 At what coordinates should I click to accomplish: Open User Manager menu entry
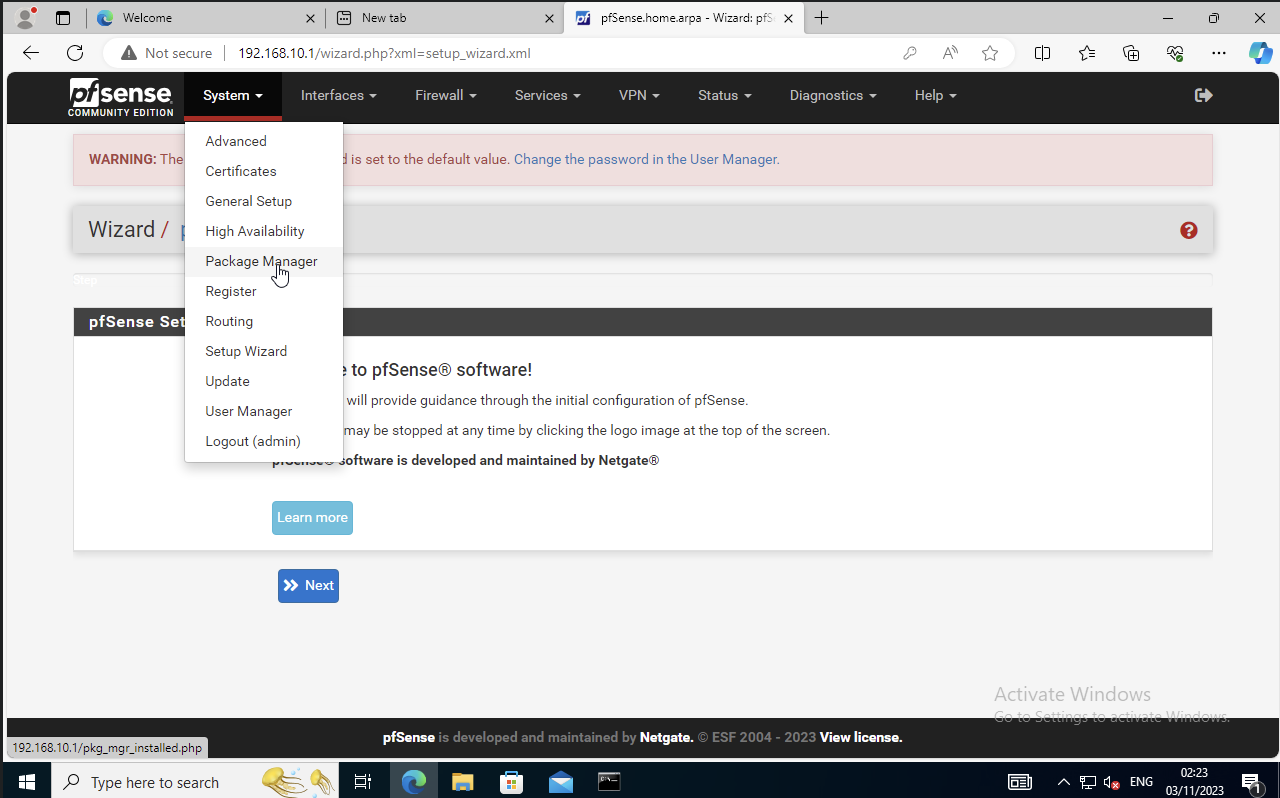point(264,411)
